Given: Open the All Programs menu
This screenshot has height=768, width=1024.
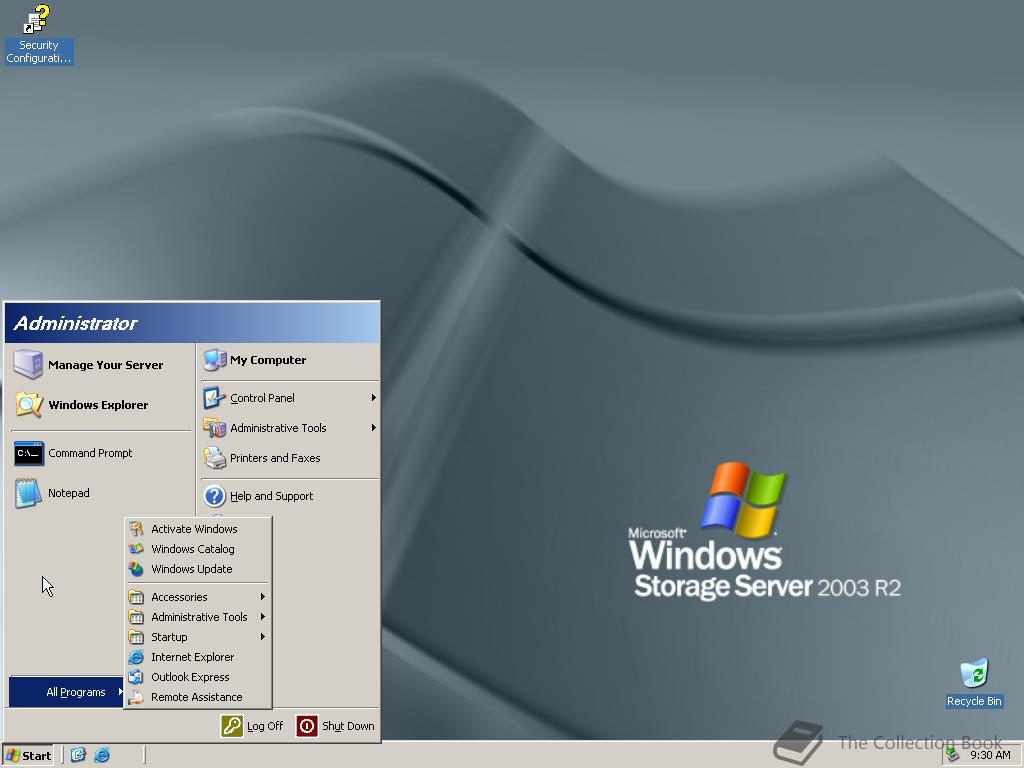Looking at the screenshot, I should [x=66, y=692].
